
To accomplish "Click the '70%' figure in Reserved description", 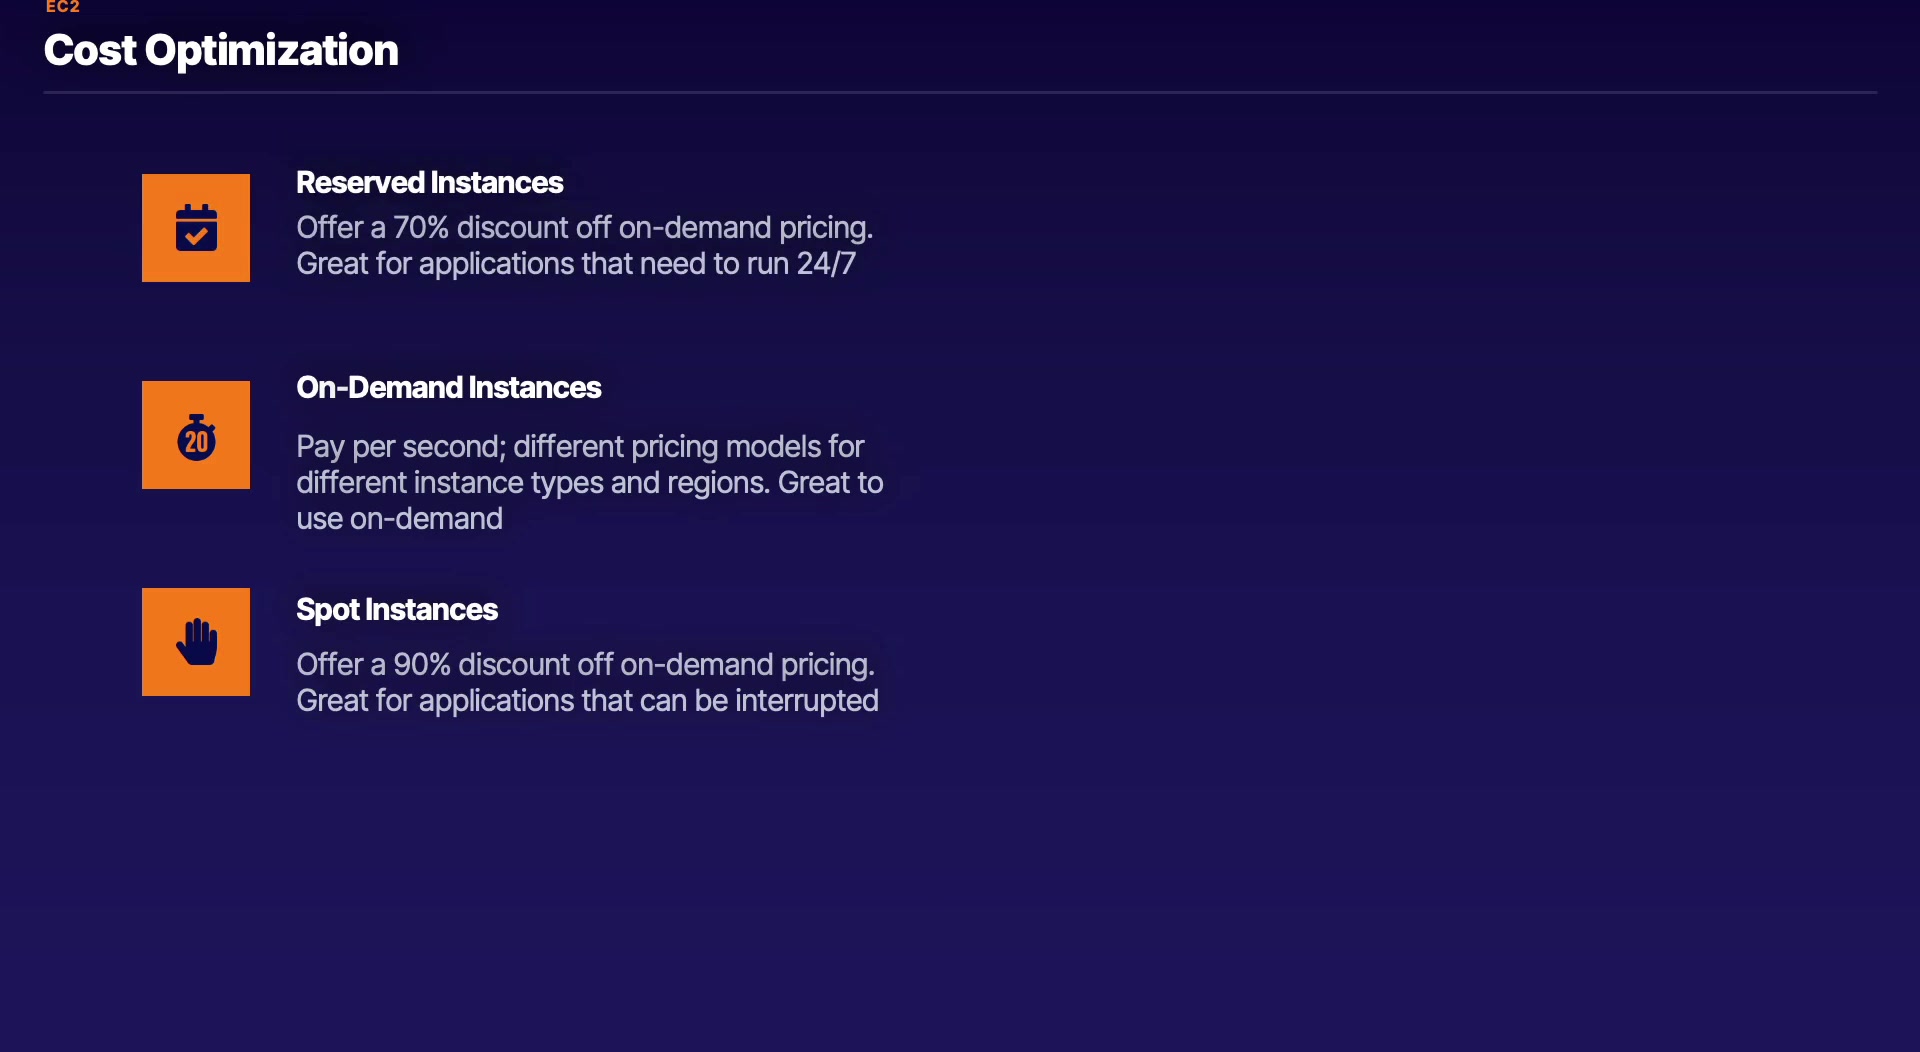I will click(x=420, y=228).
